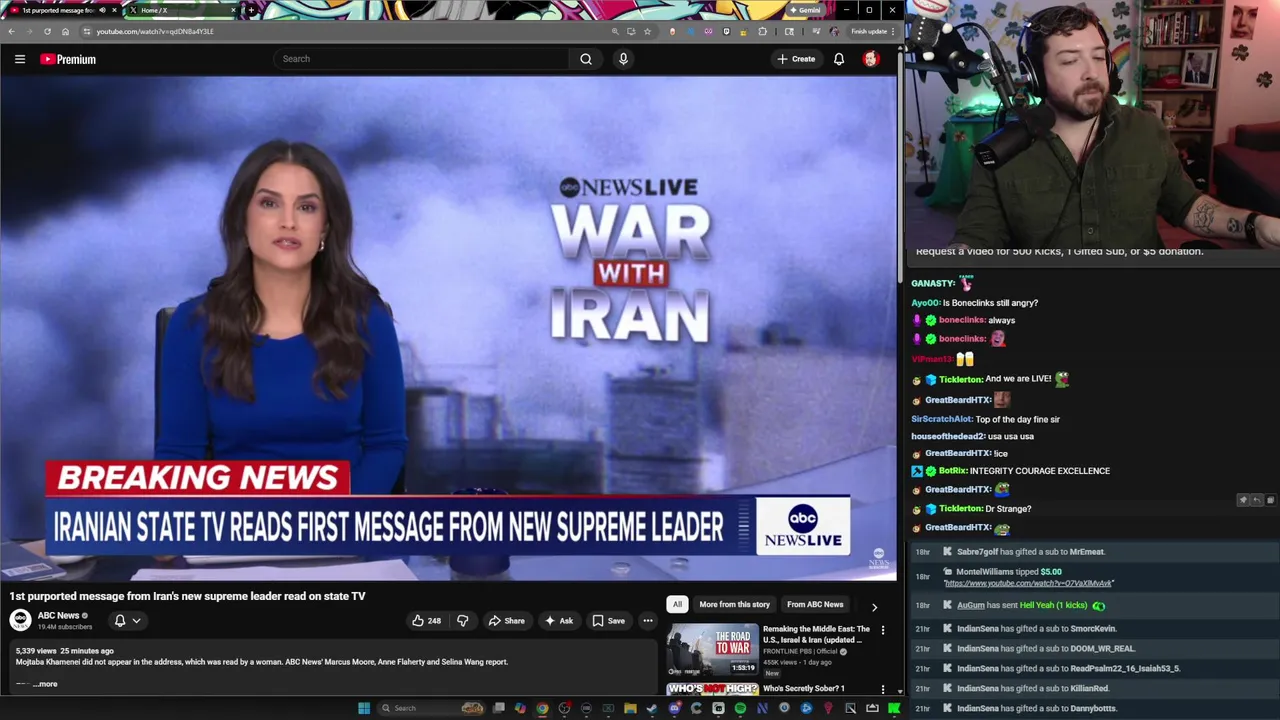Open the Gemini button in Chrome
The image size is (1280, 720).
pyautogui.click(x=804, y=10)
